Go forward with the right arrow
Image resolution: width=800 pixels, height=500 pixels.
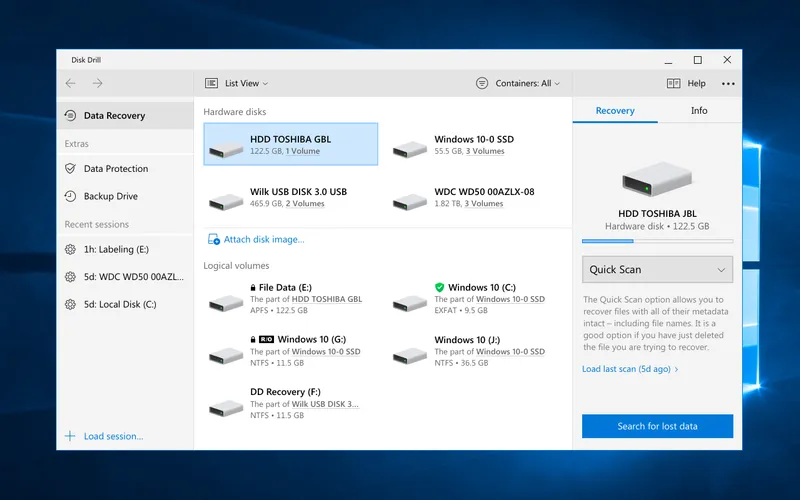tap(97, 83)
